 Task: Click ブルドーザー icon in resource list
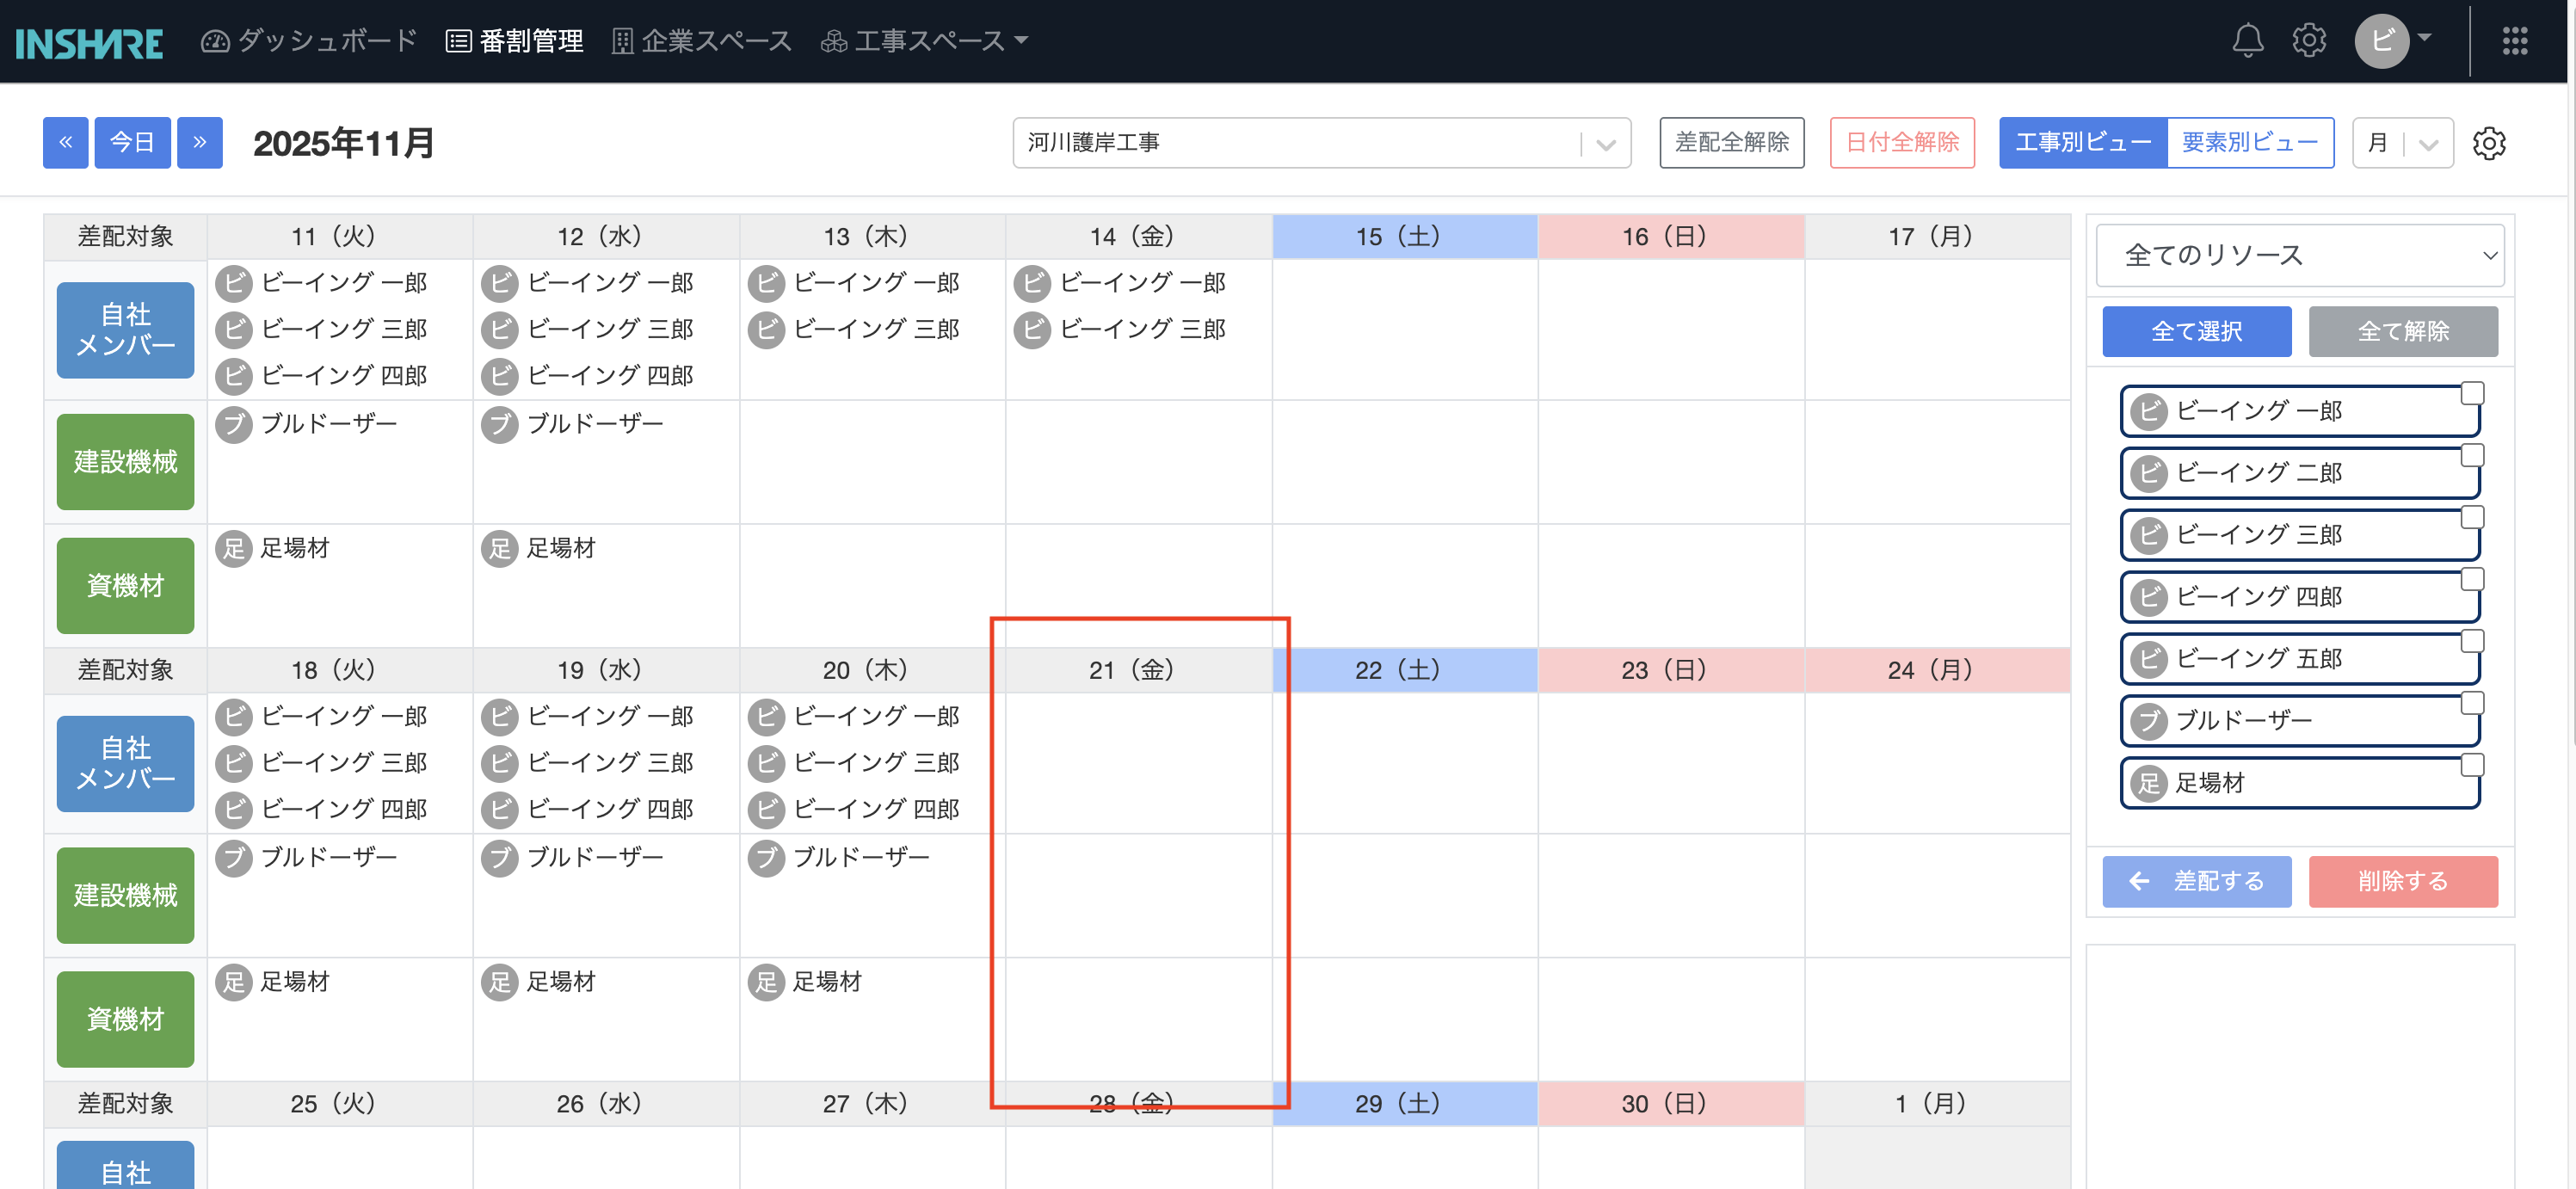tap(2149, 721)
